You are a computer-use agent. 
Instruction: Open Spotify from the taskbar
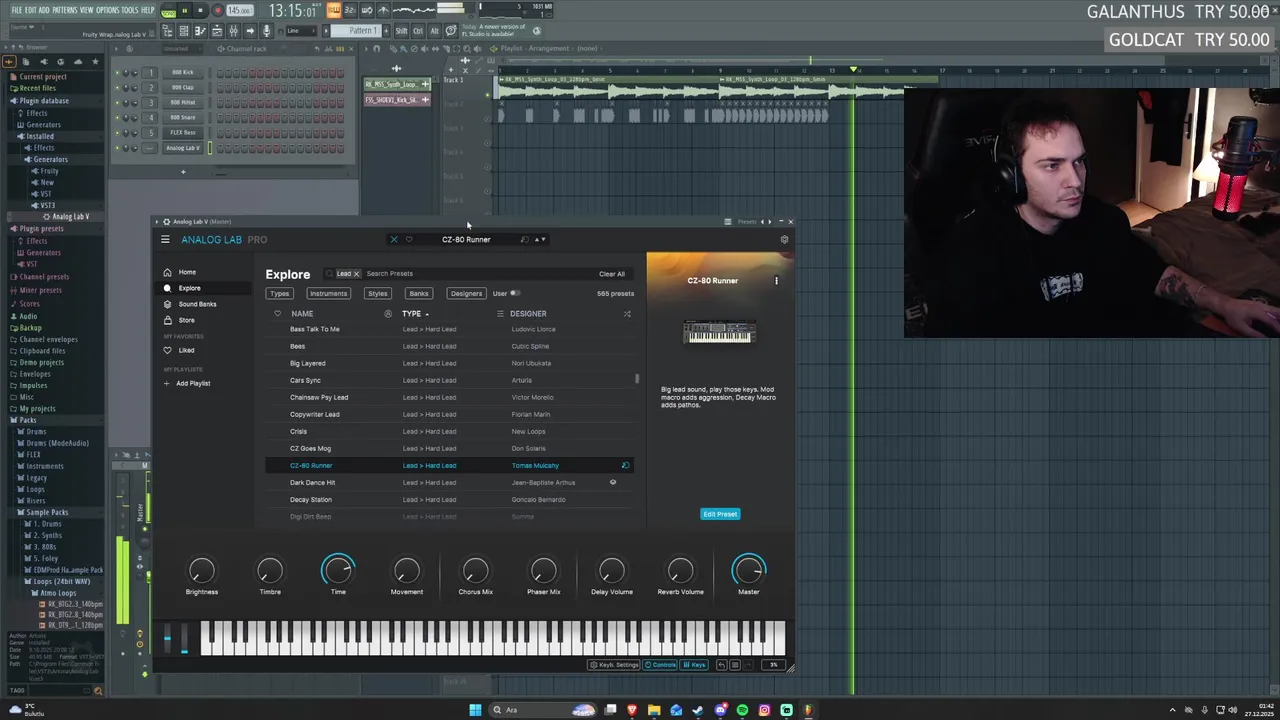tap(742, 710)
